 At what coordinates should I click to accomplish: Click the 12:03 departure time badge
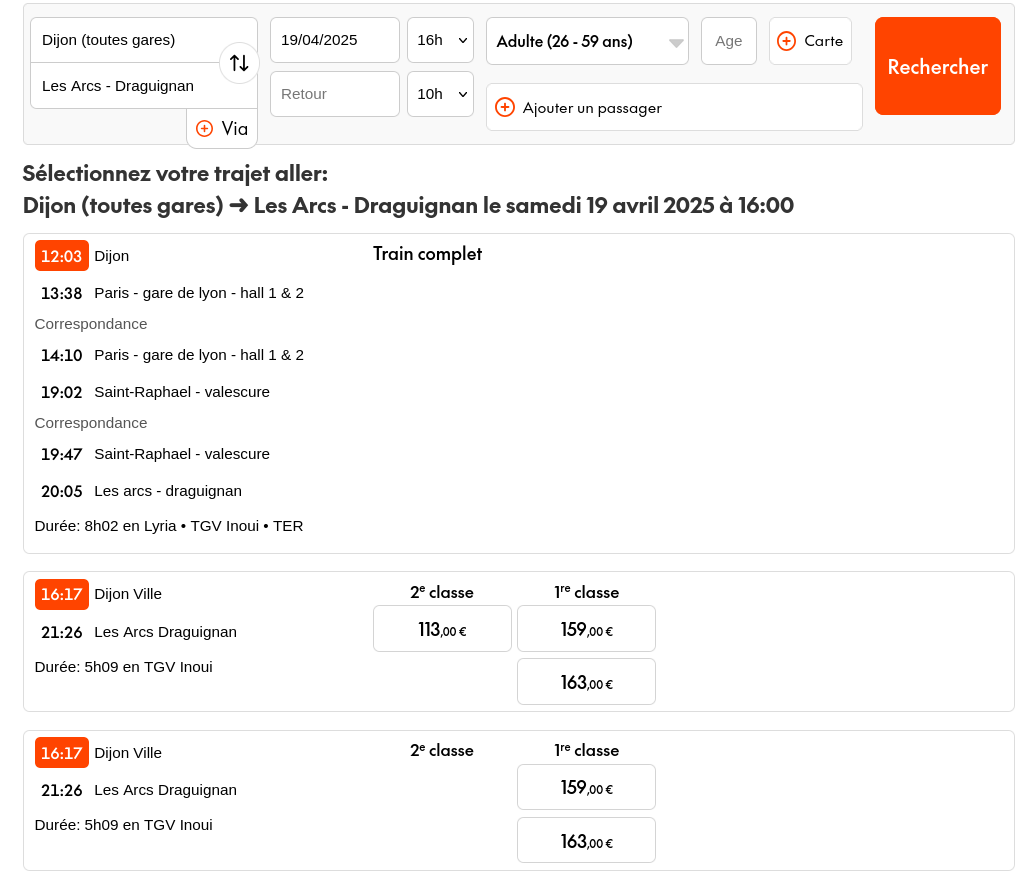click(x=62, y=256)
